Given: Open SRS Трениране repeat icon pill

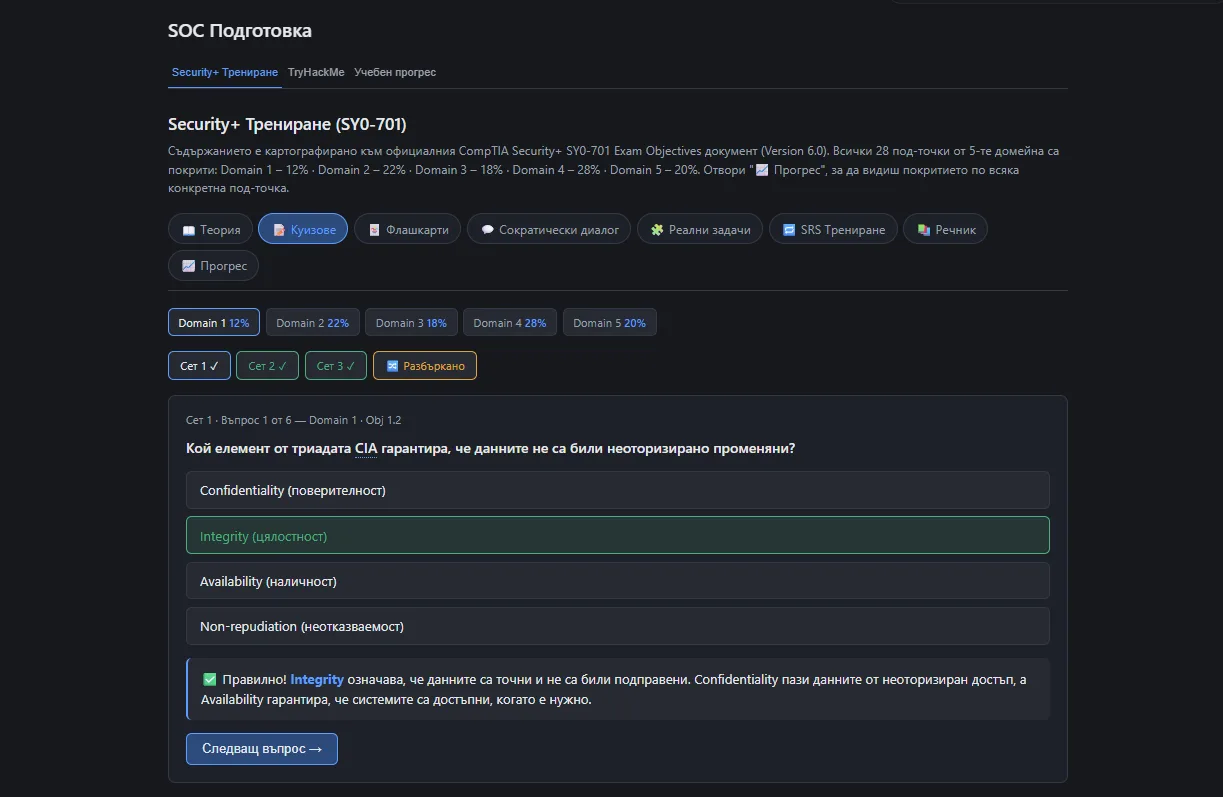Looking at the screenshot, I should 833,229.
